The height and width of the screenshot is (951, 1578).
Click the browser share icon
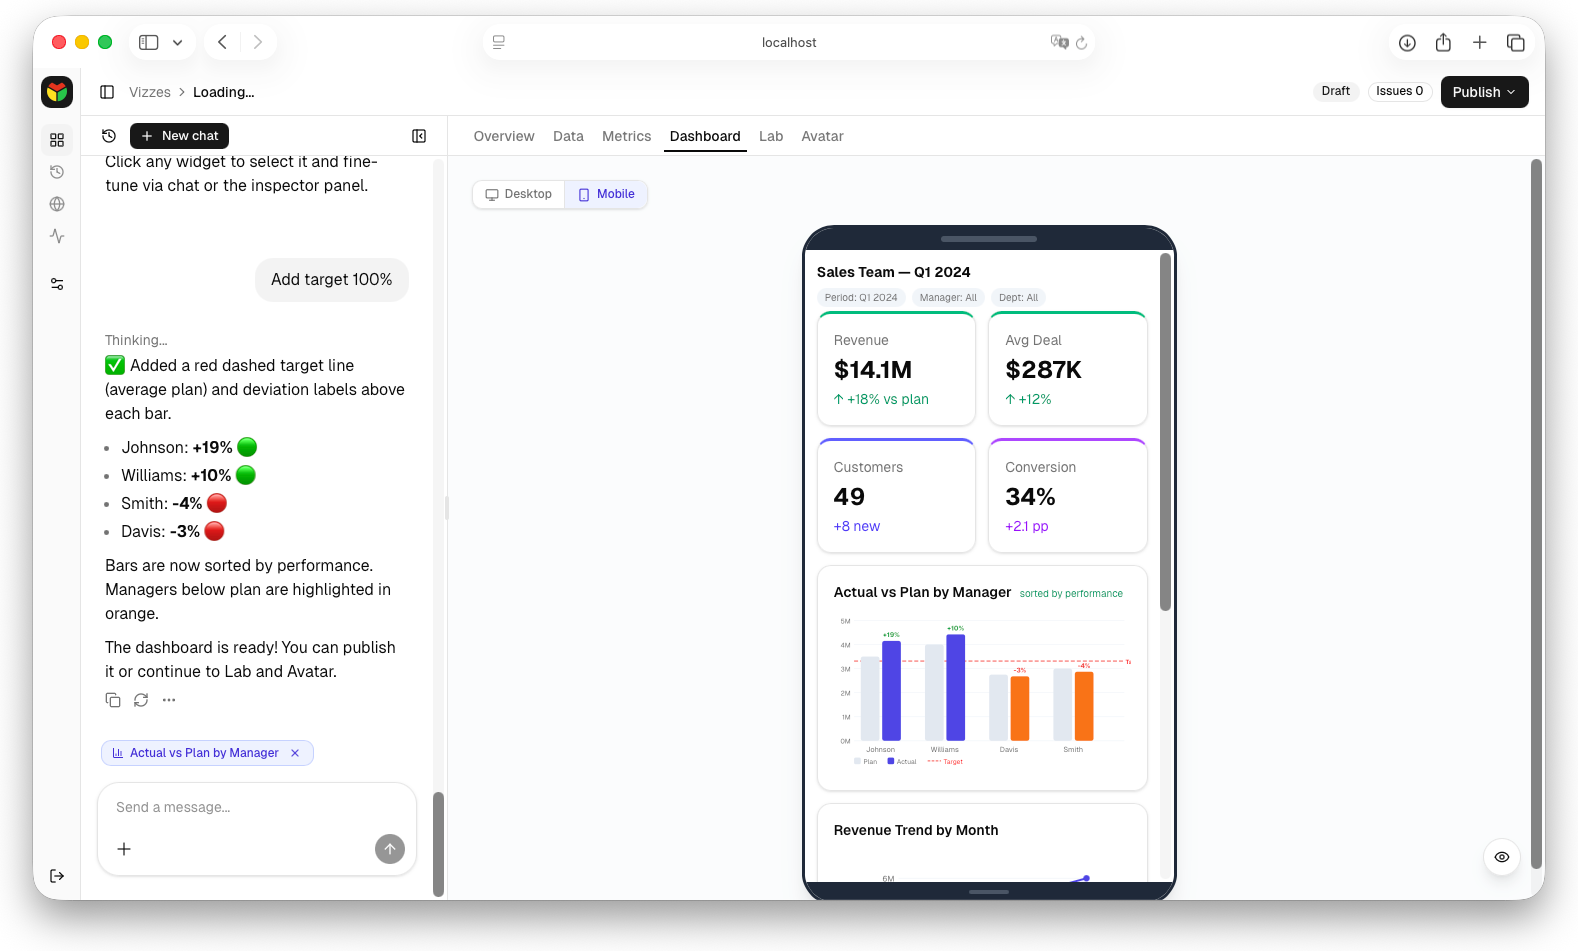tap(1443, 42)
